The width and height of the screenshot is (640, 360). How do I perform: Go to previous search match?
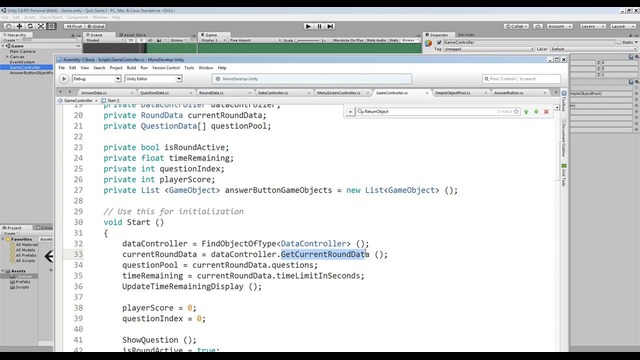click(526, 111)
